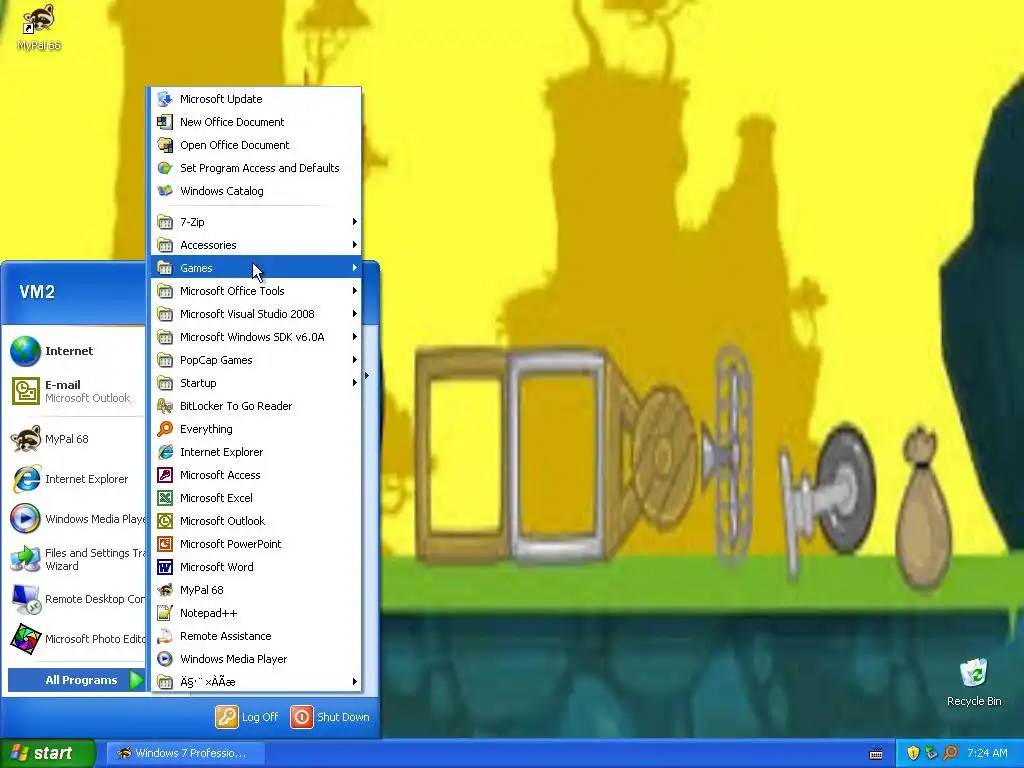Click the Microsoft Outlook clock icon
This screenshot has height=768, width=1024.
click(165, 520)
